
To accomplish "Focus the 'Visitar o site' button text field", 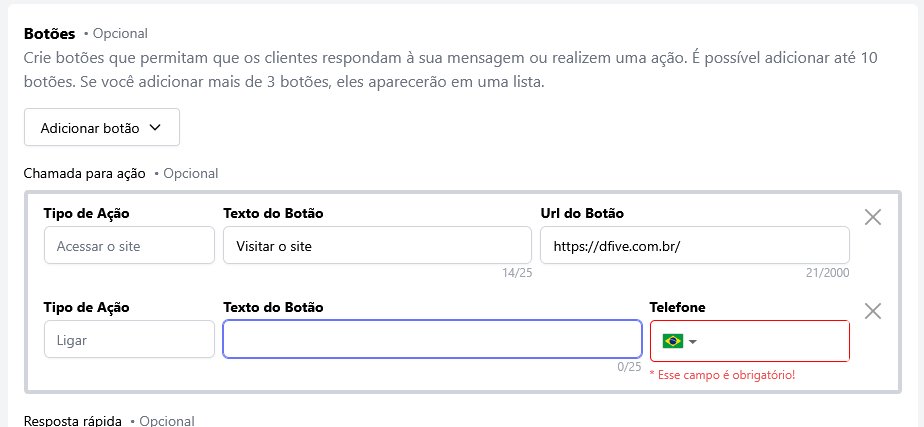I will coord(377,245).
